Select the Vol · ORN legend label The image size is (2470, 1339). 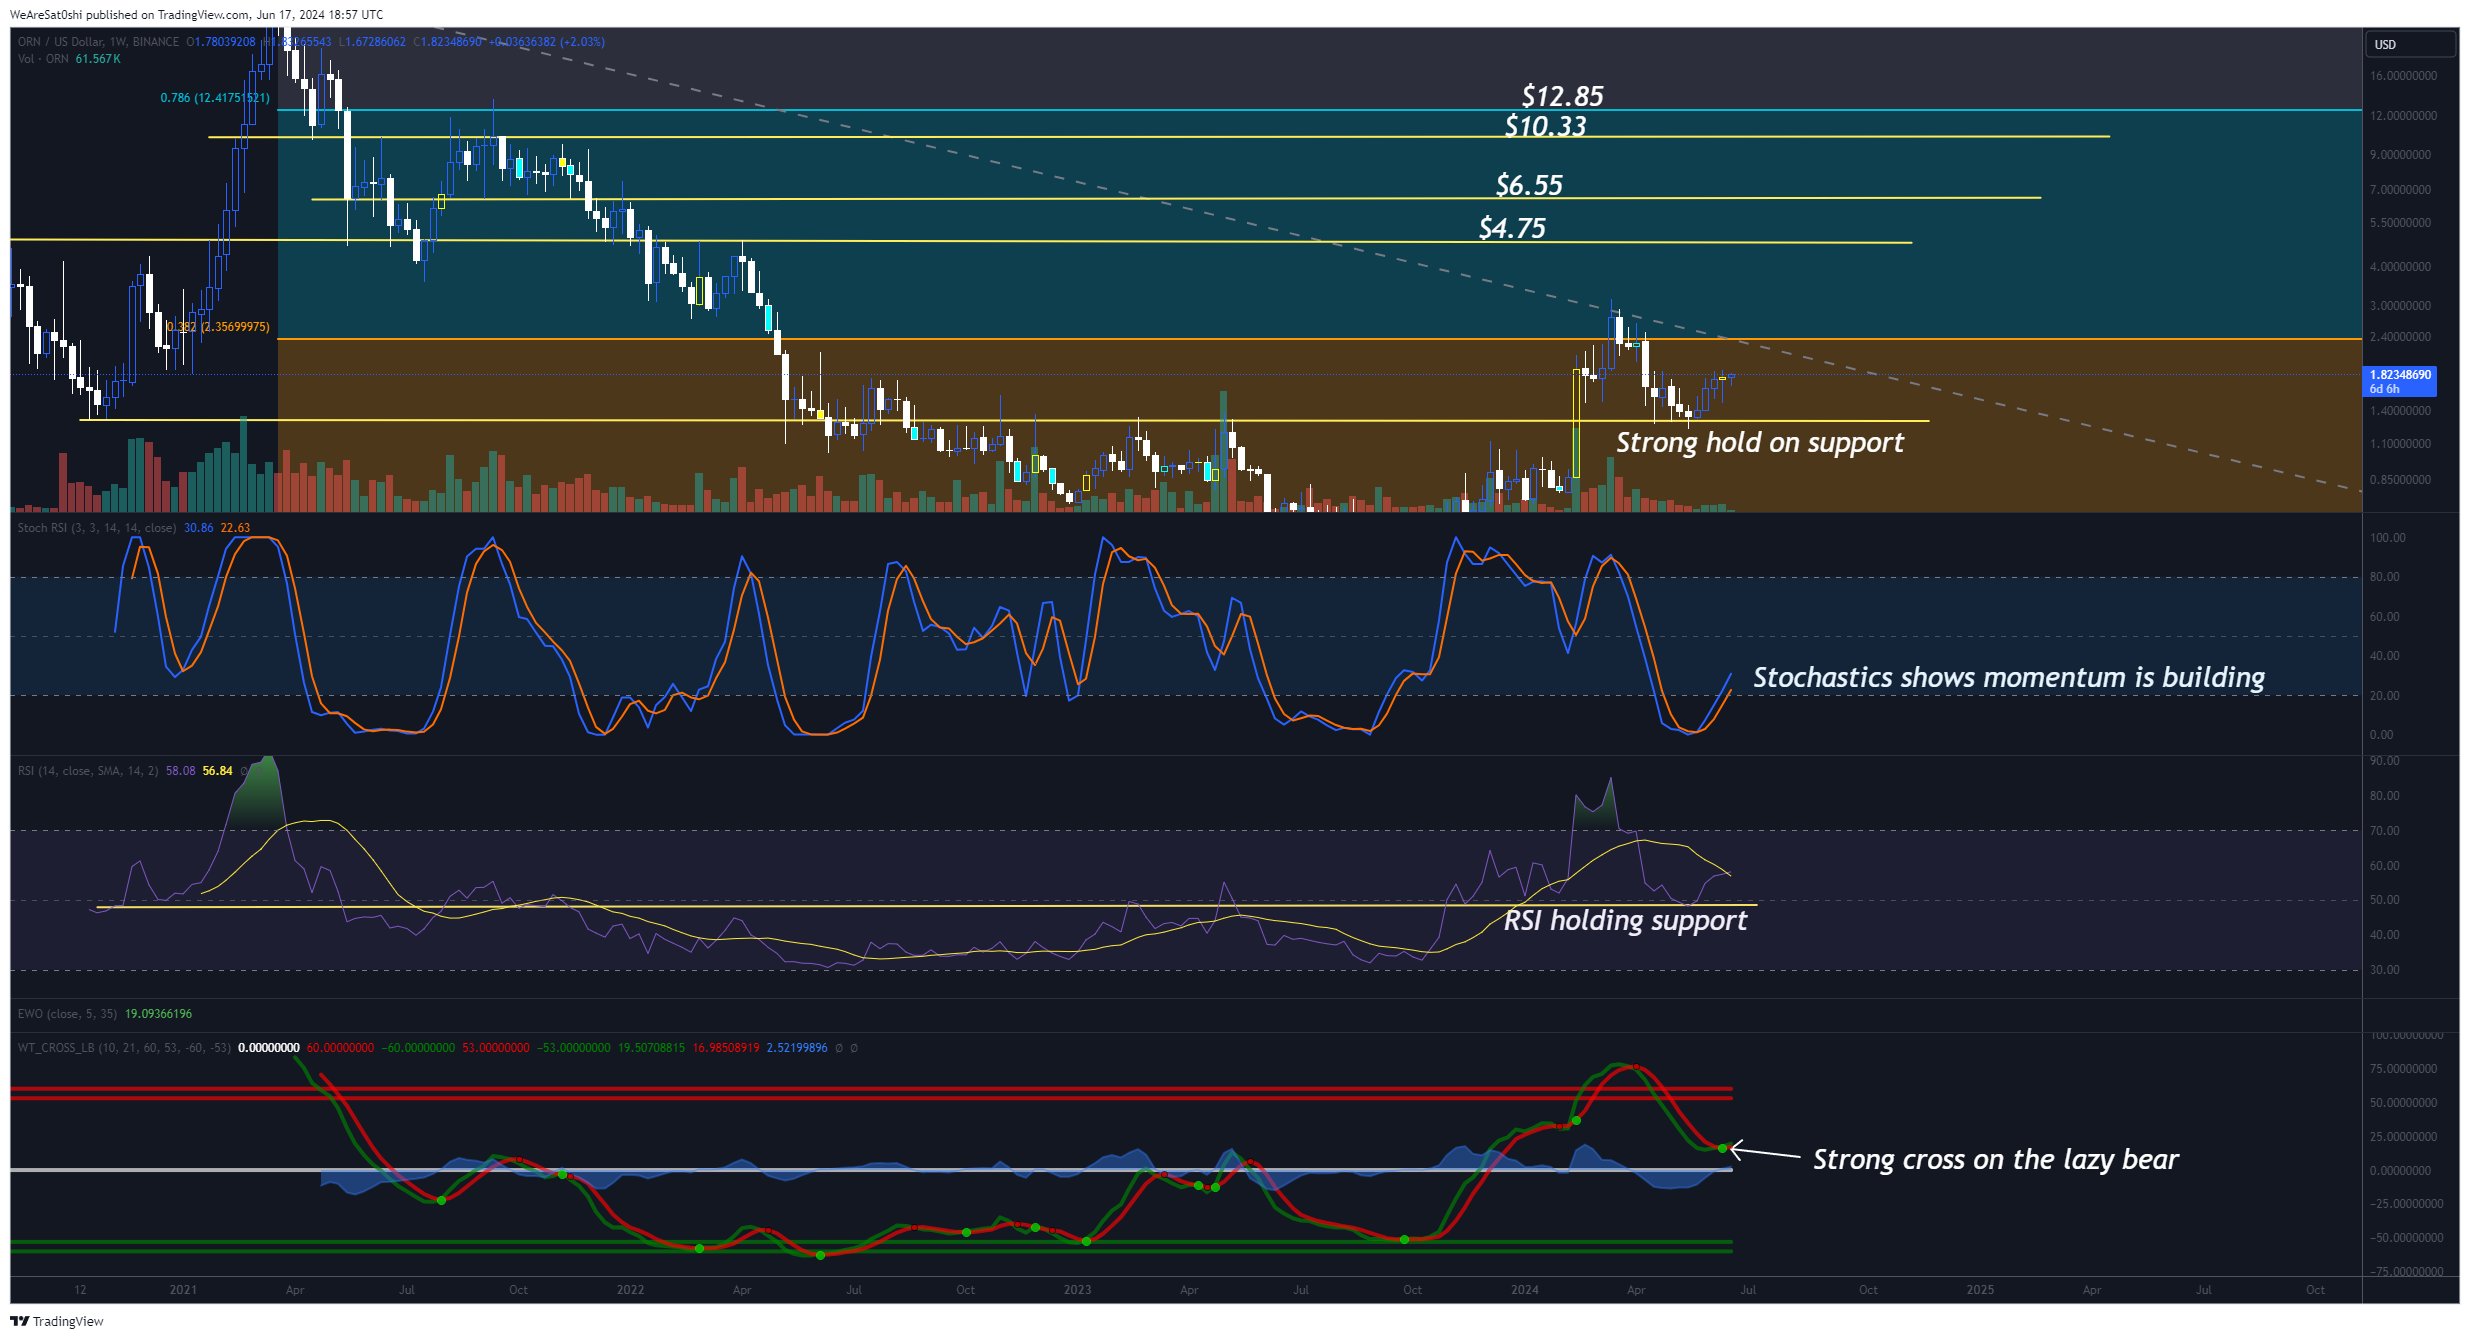[x=43, y=59]
